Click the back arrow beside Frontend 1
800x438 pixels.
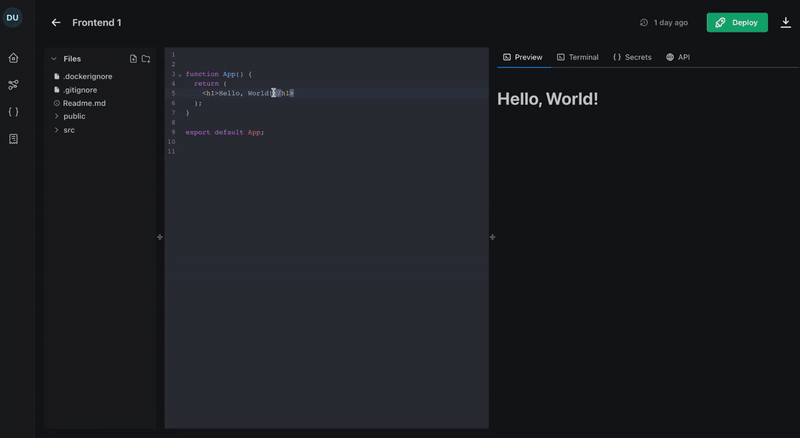tap(56, 23)
